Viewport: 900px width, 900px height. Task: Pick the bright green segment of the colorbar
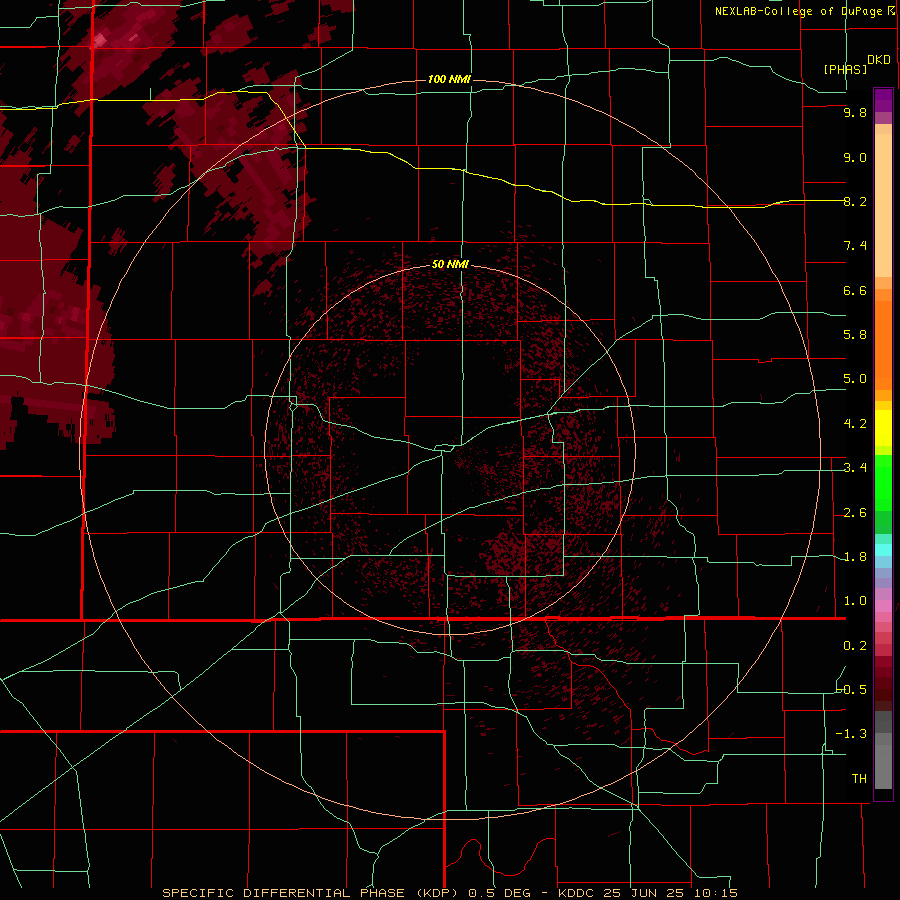(883, 483)
